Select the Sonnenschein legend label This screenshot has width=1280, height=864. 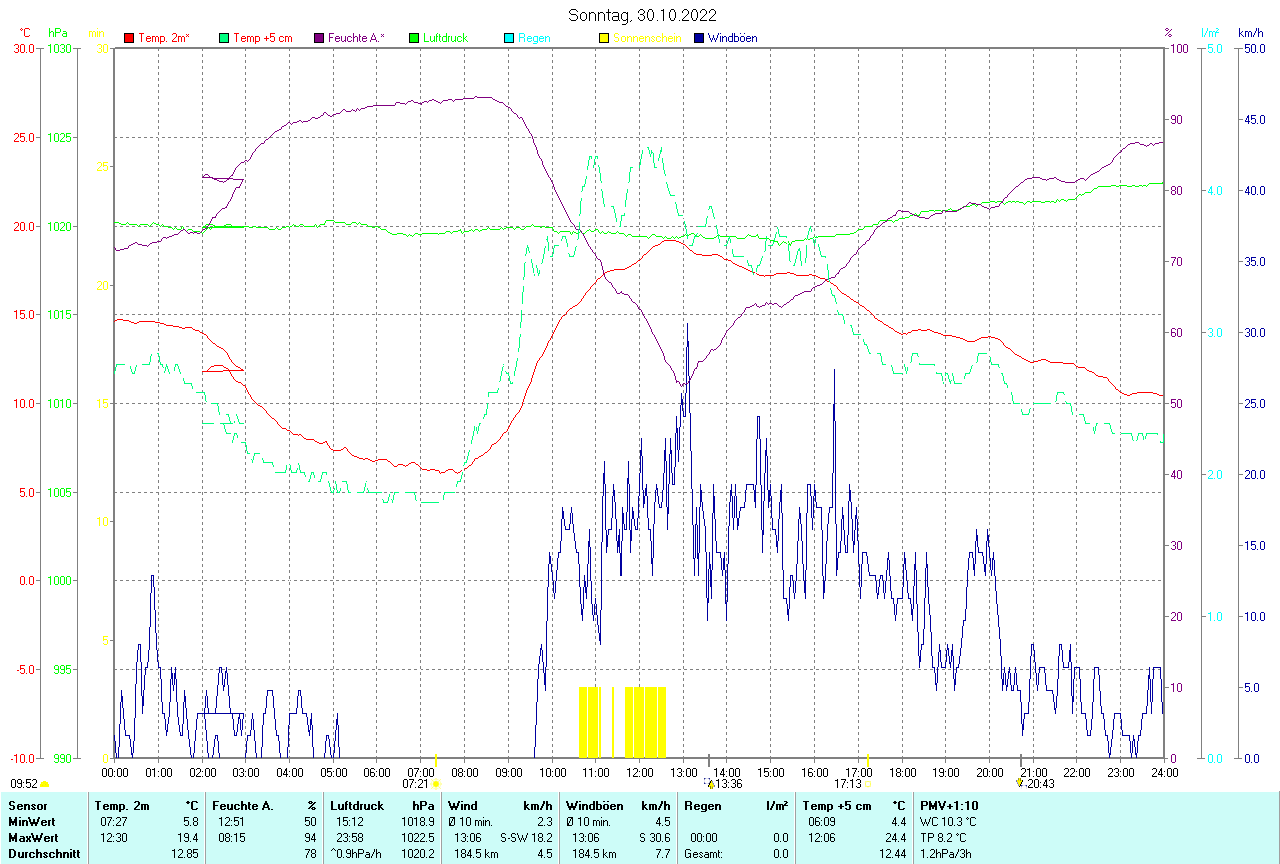pos(647,38)
